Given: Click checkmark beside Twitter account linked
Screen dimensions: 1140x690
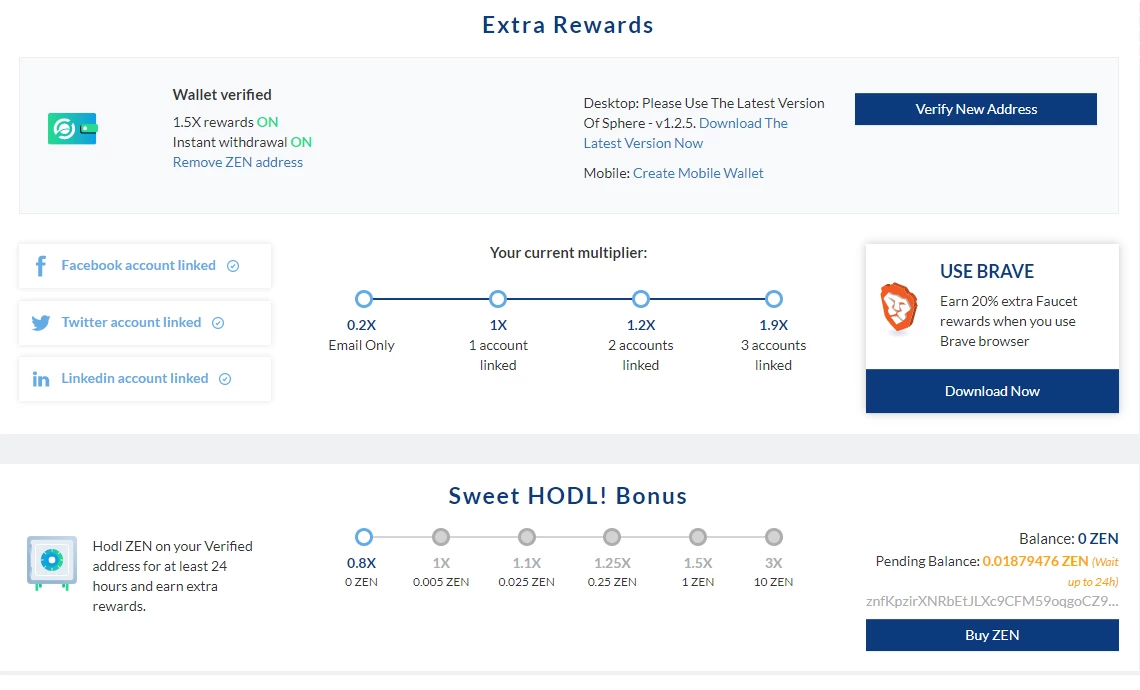Looking at the screenshot, I should click(x=218, y=323).
